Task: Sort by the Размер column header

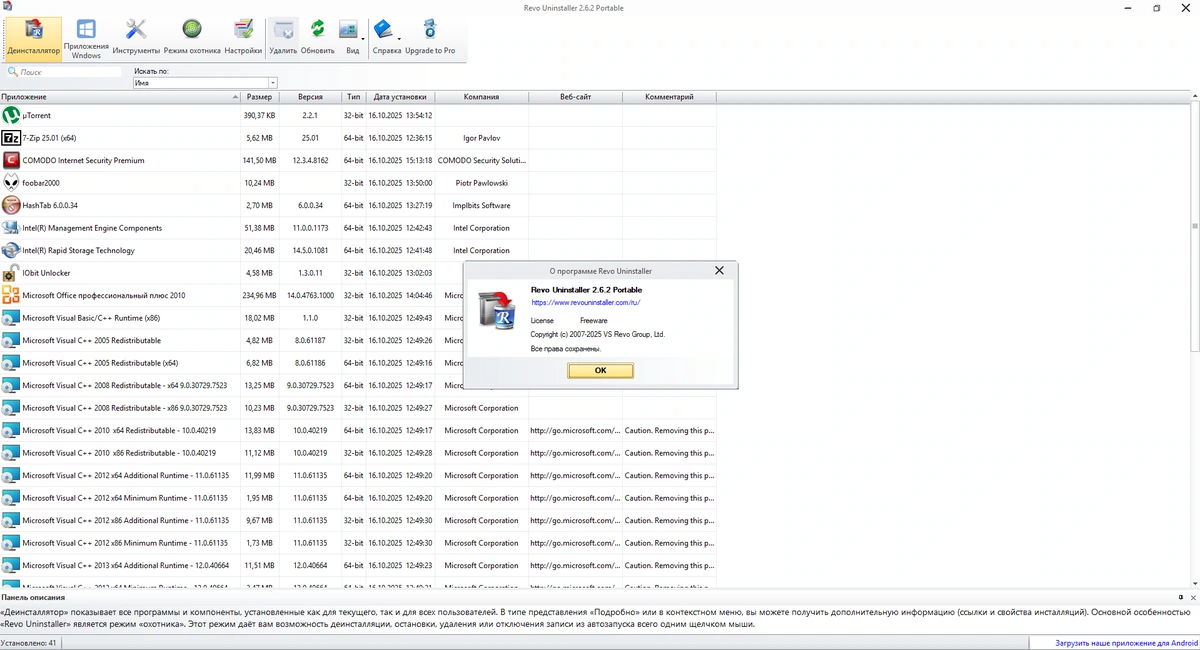Action: (259, 97)
